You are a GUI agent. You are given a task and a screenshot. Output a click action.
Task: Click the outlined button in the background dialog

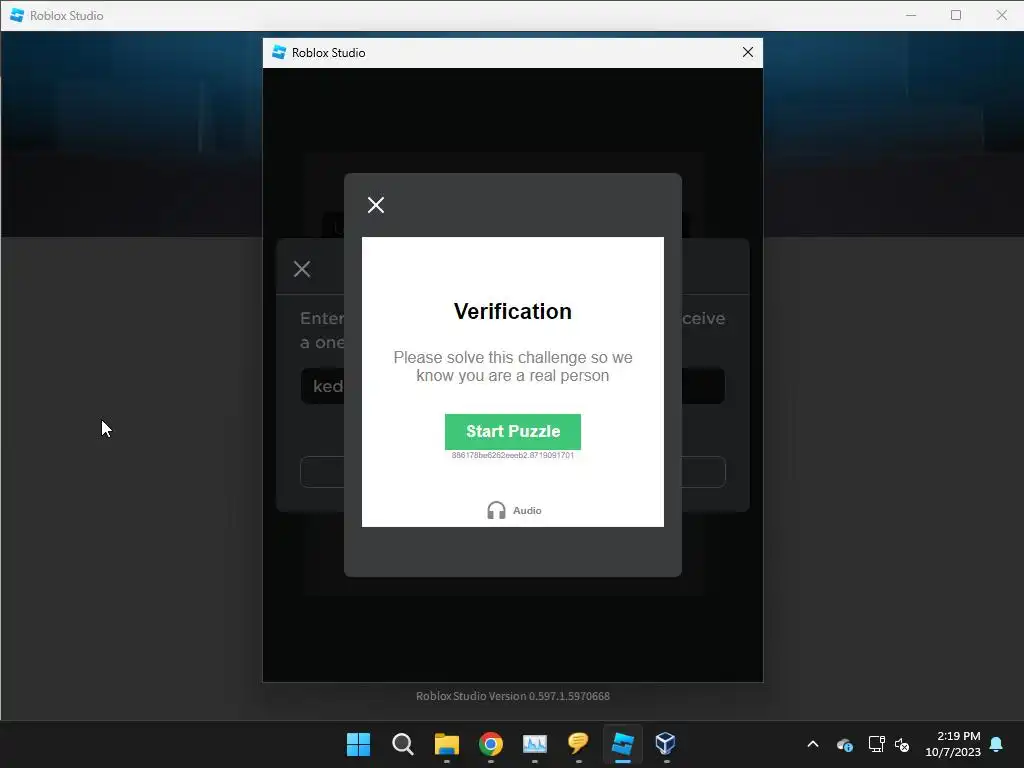tap(513, 472)
